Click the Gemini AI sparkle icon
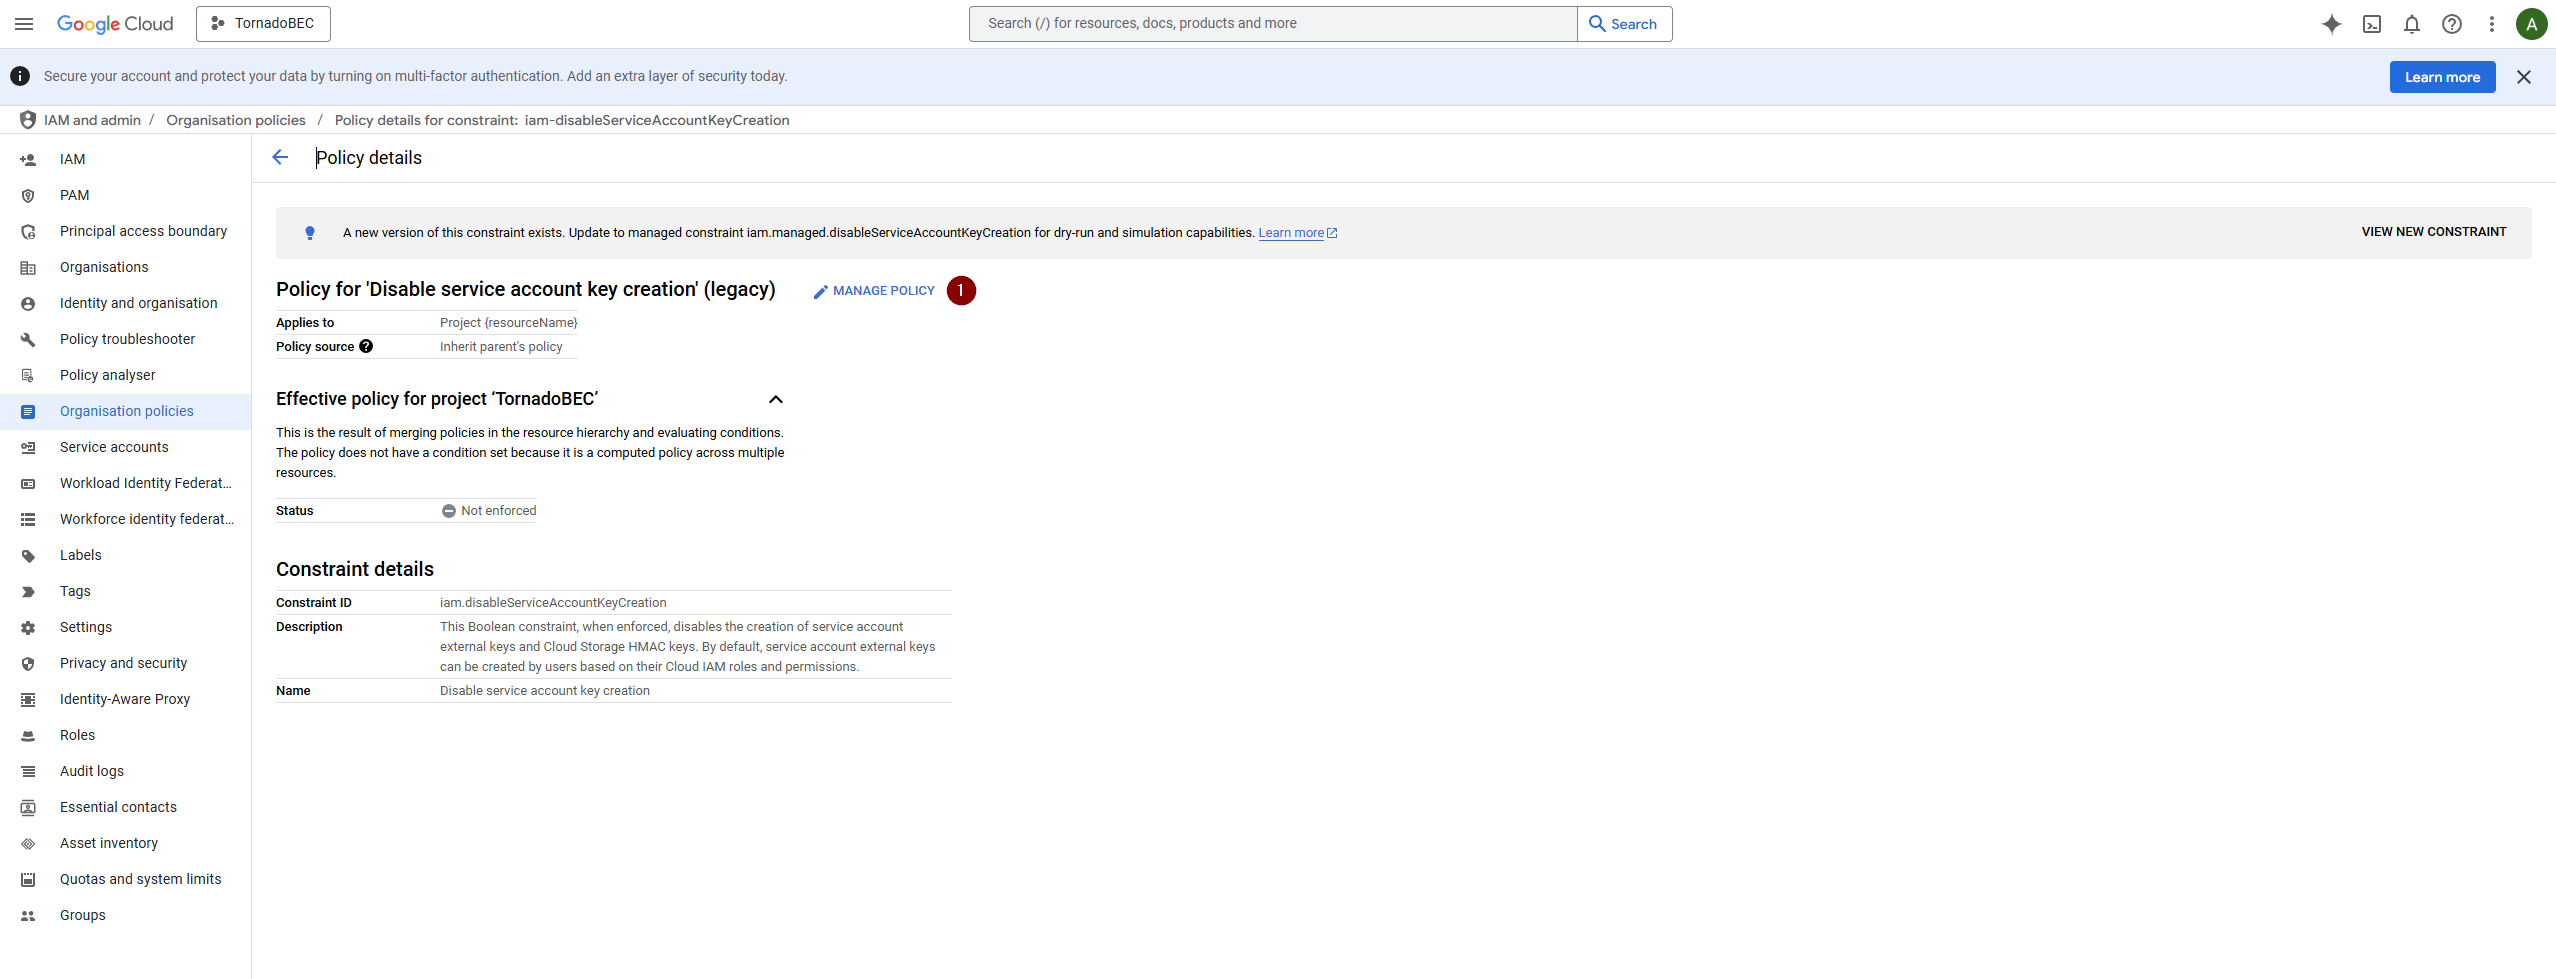Viewport: 2556px width, 979px height. (x=2331, y=24)
